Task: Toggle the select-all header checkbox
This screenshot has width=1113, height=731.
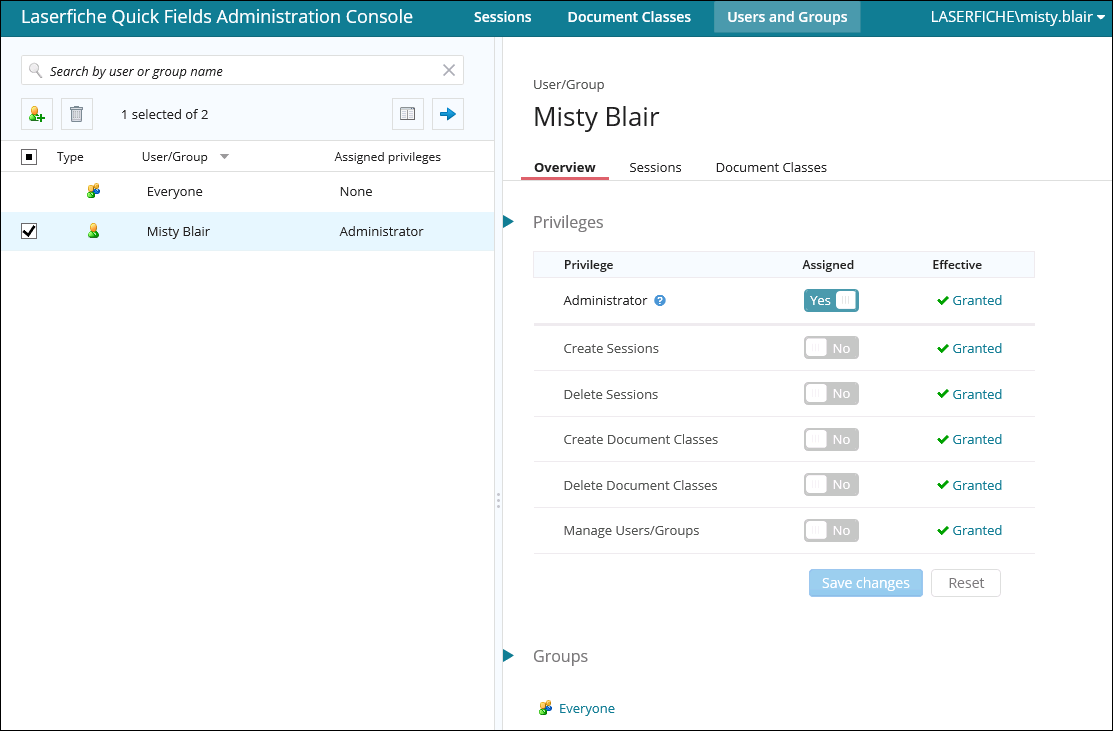Action: [x=29, y=156]
